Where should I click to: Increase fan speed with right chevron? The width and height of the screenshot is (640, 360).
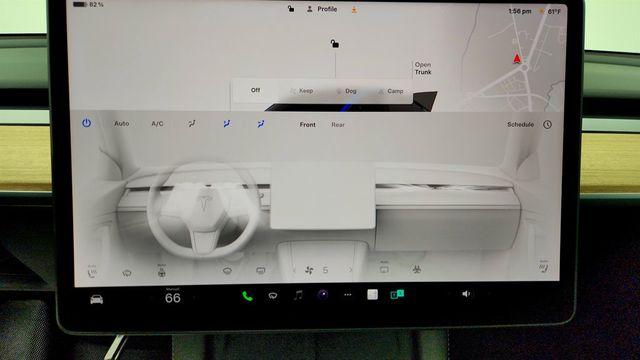pyautogui.click(x=350, y=270)
